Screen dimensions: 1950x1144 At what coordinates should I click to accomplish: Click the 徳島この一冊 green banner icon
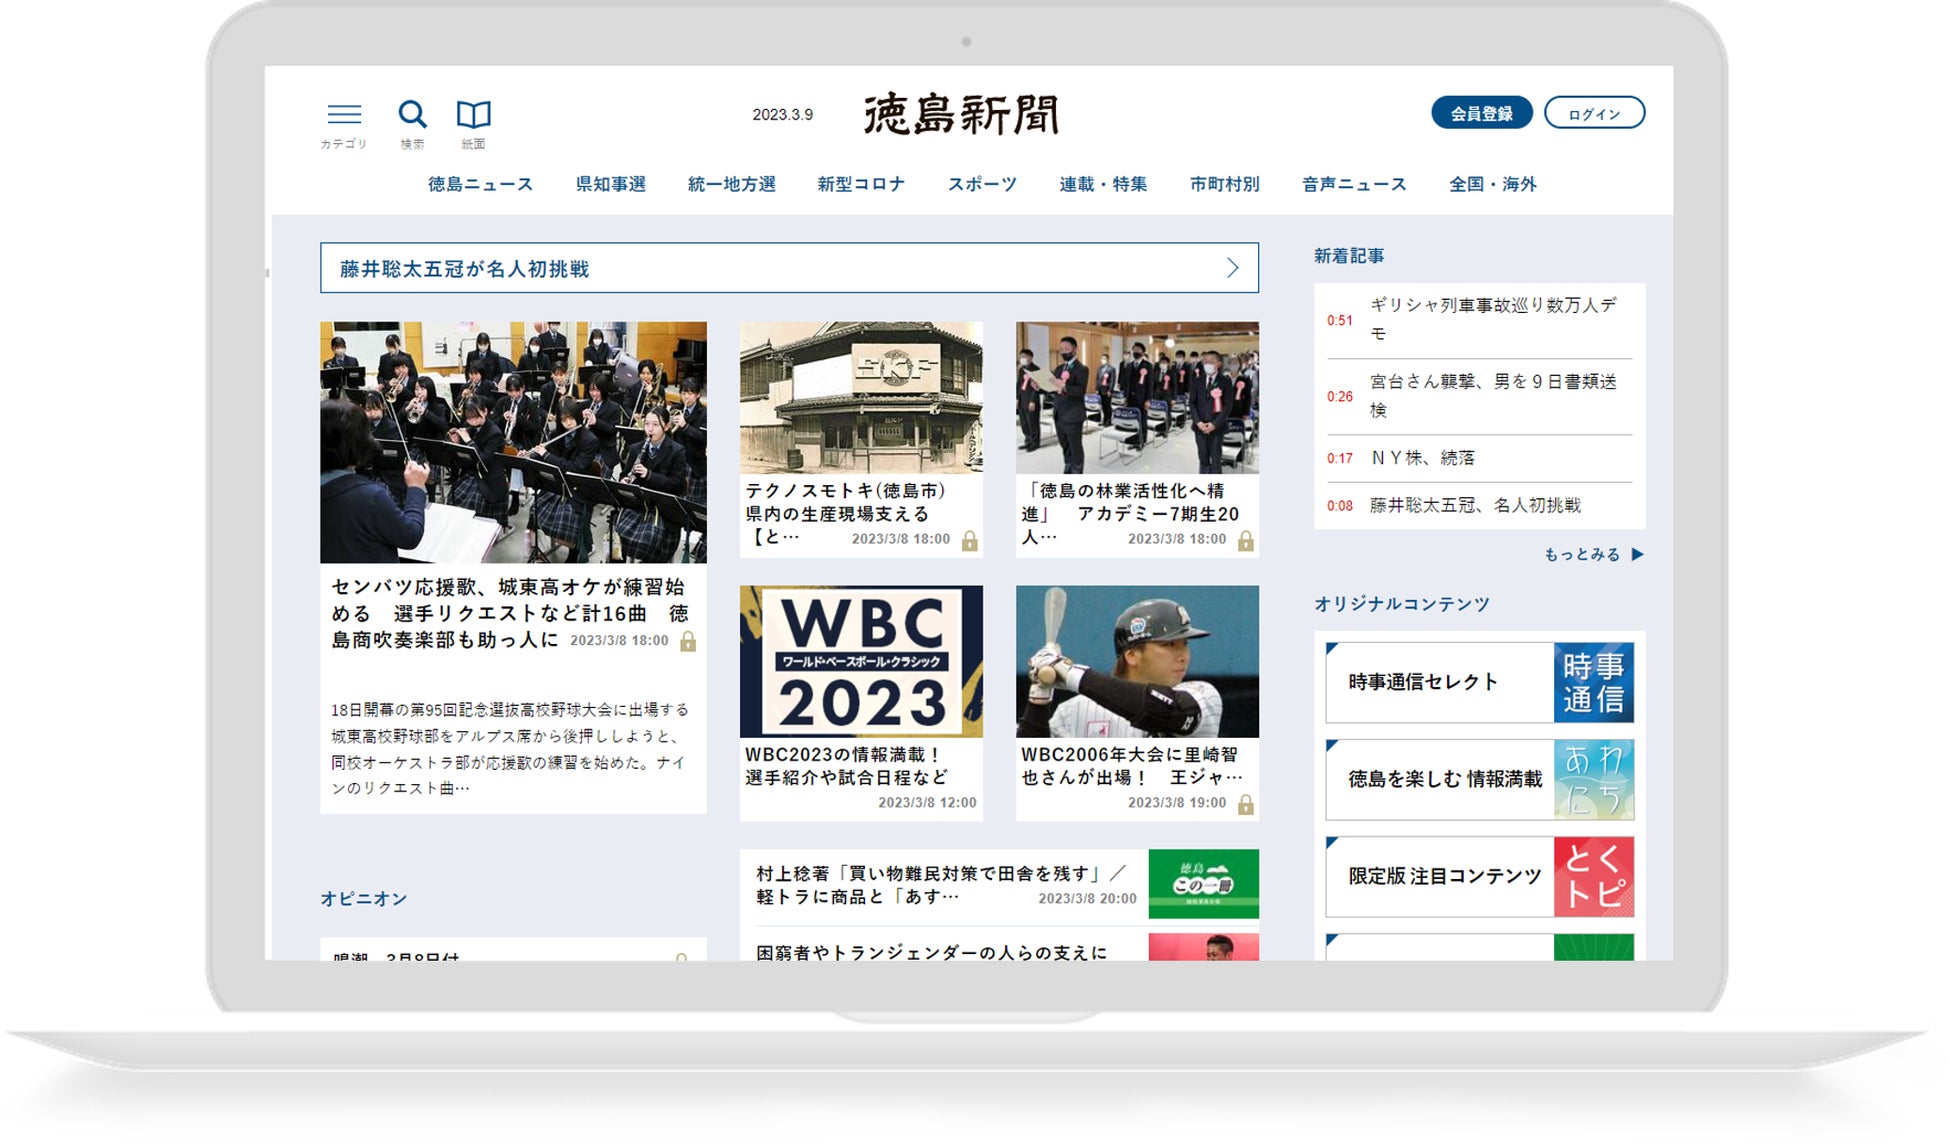click(x=1203, y=883)
